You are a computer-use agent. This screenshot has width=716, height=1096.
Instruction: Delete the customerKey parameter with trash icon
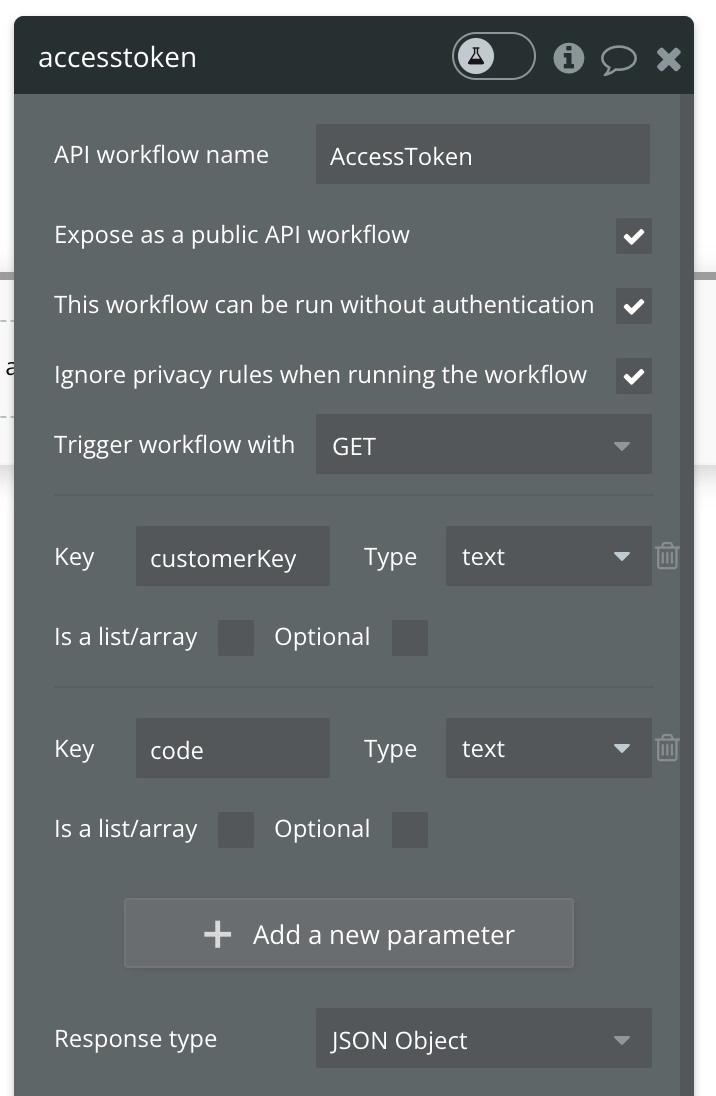(x=667, y=556)
